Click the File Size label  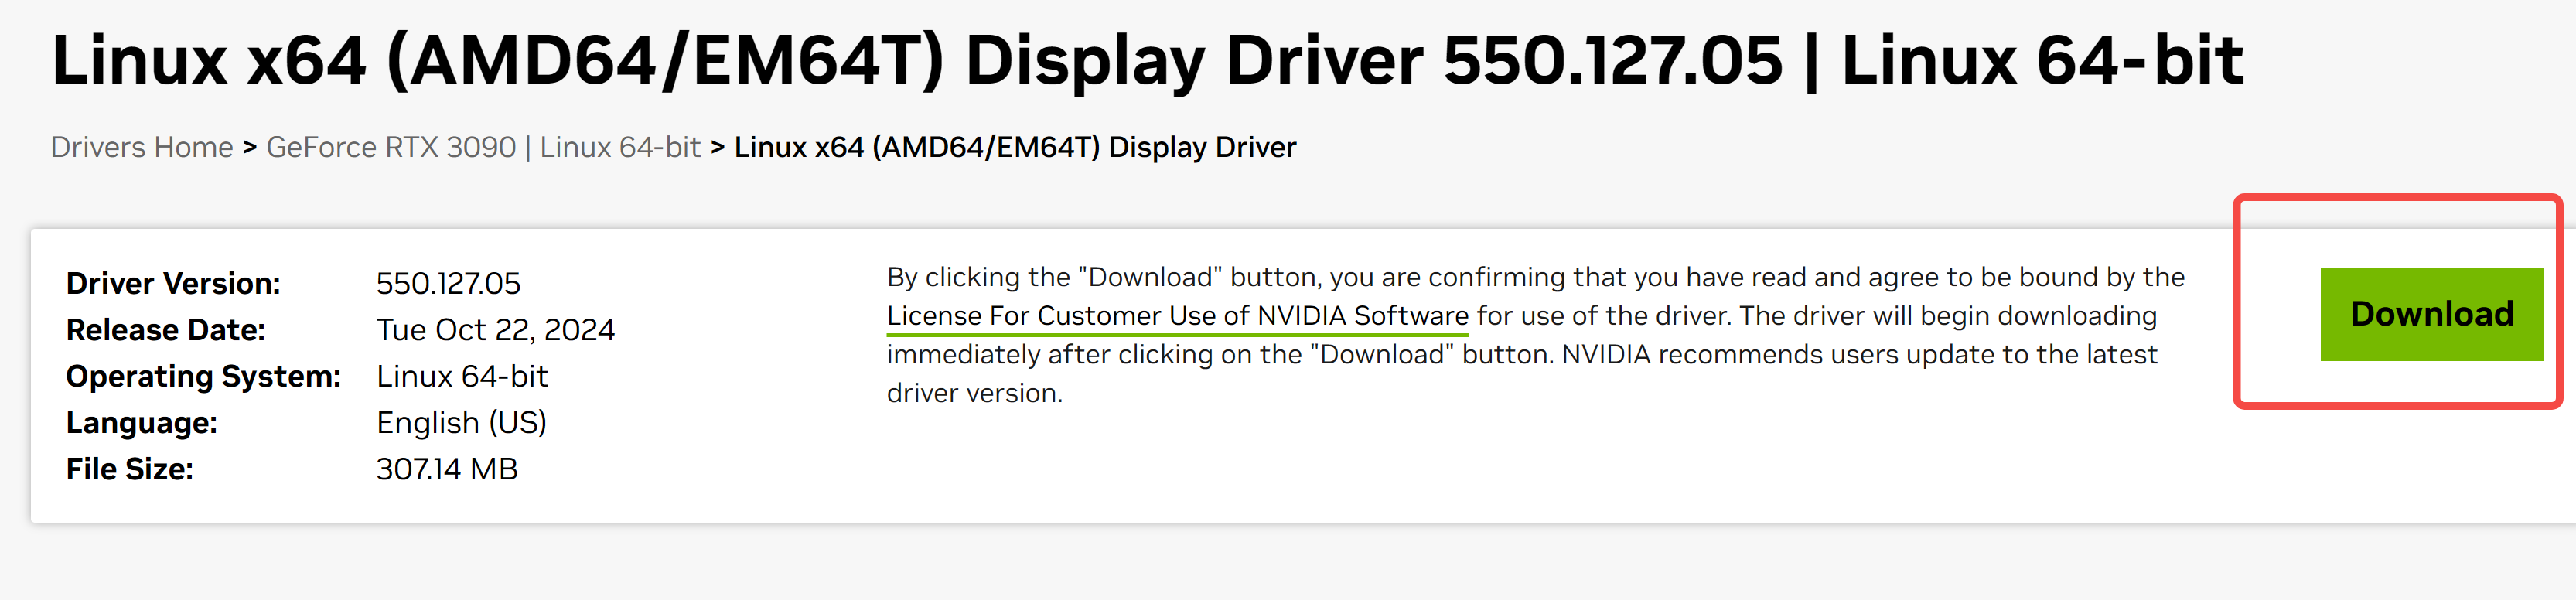click(x=129, y=469)
